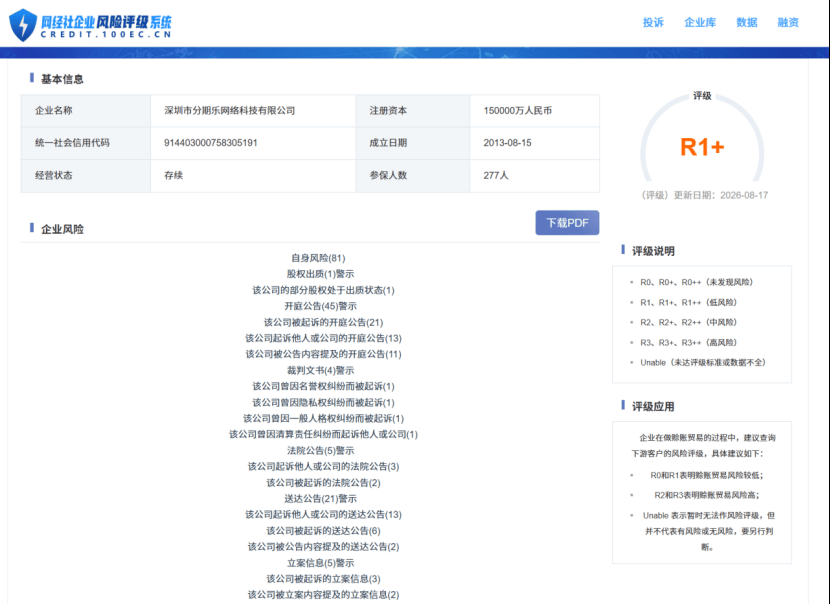The height and width of the screenshot is (604, 830).
Task: Click the R0、R0+、R0++ (未发现风险) entry
Action: point(697,282)
